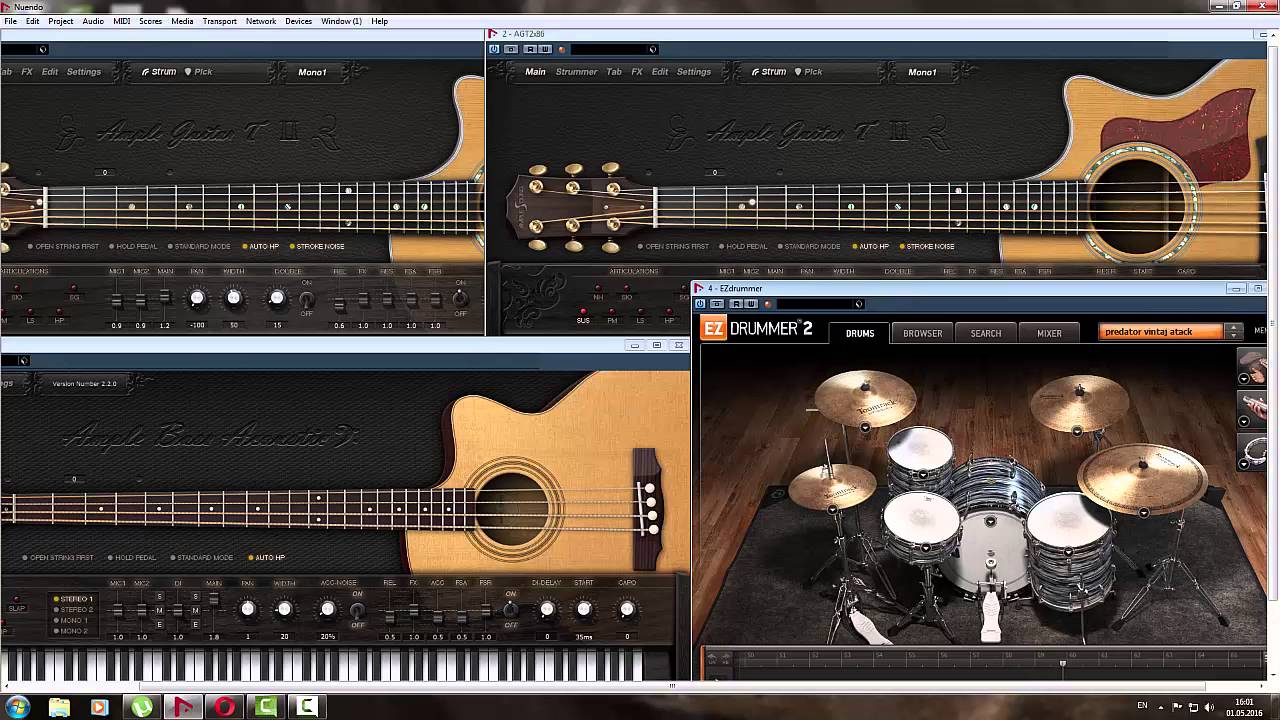Open Mono1 dropdown in leftmost guitar window

[x=312, y=72]
